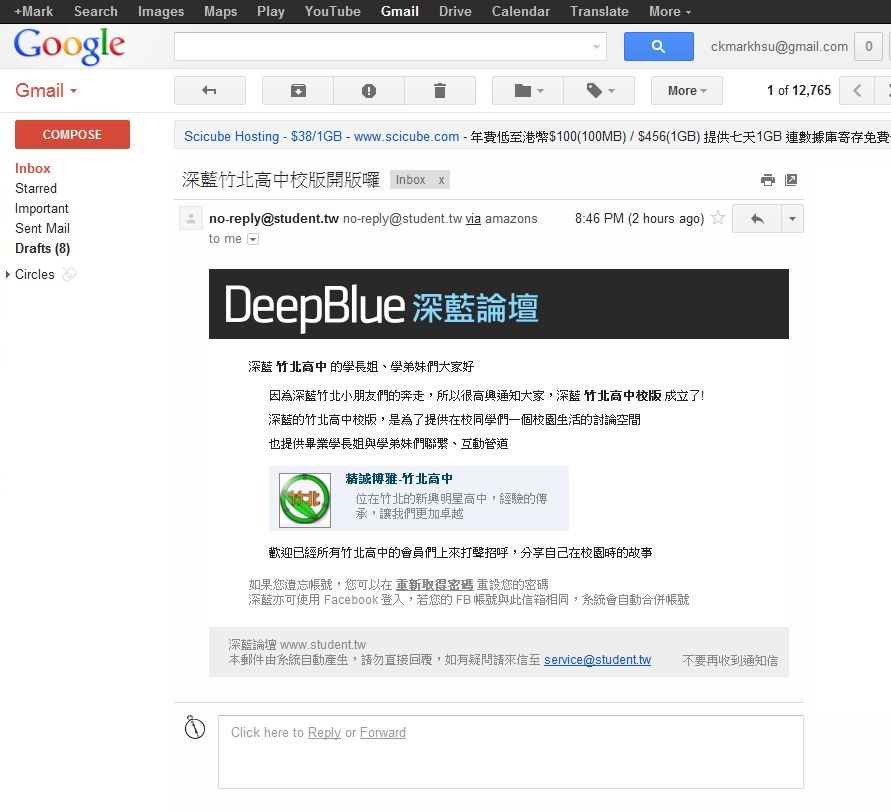Click the Forward link in reply box
The image size is (891, 812).
pyautogui.click(x=383, y=732)
